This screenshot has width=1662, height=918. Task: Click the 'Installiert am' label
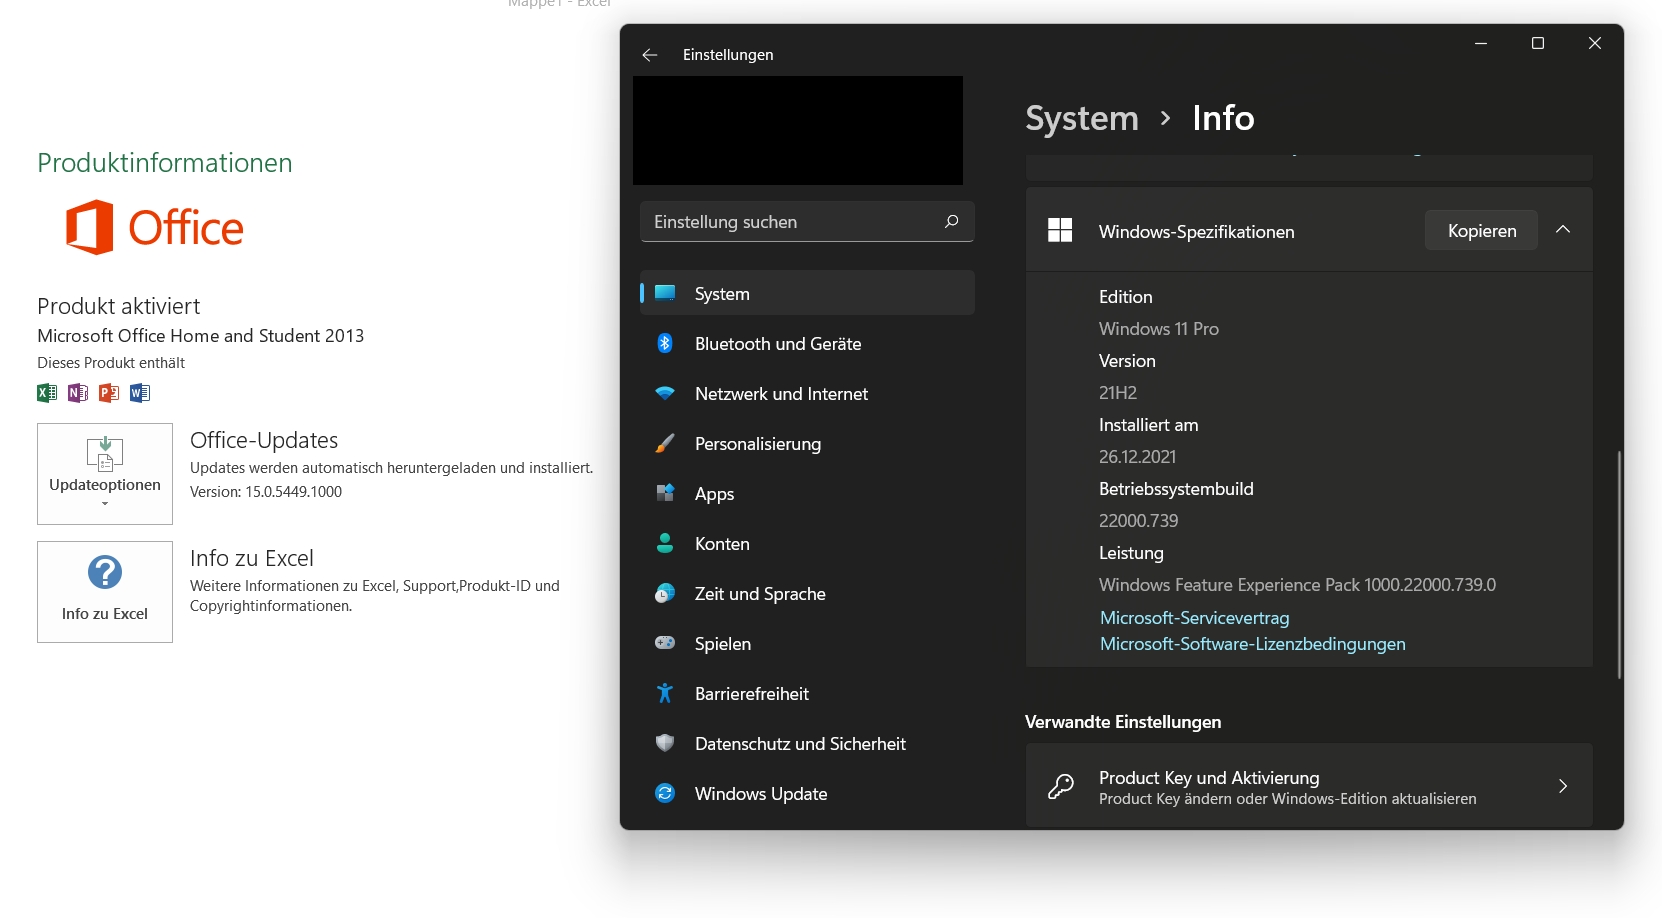(1149, 425)
